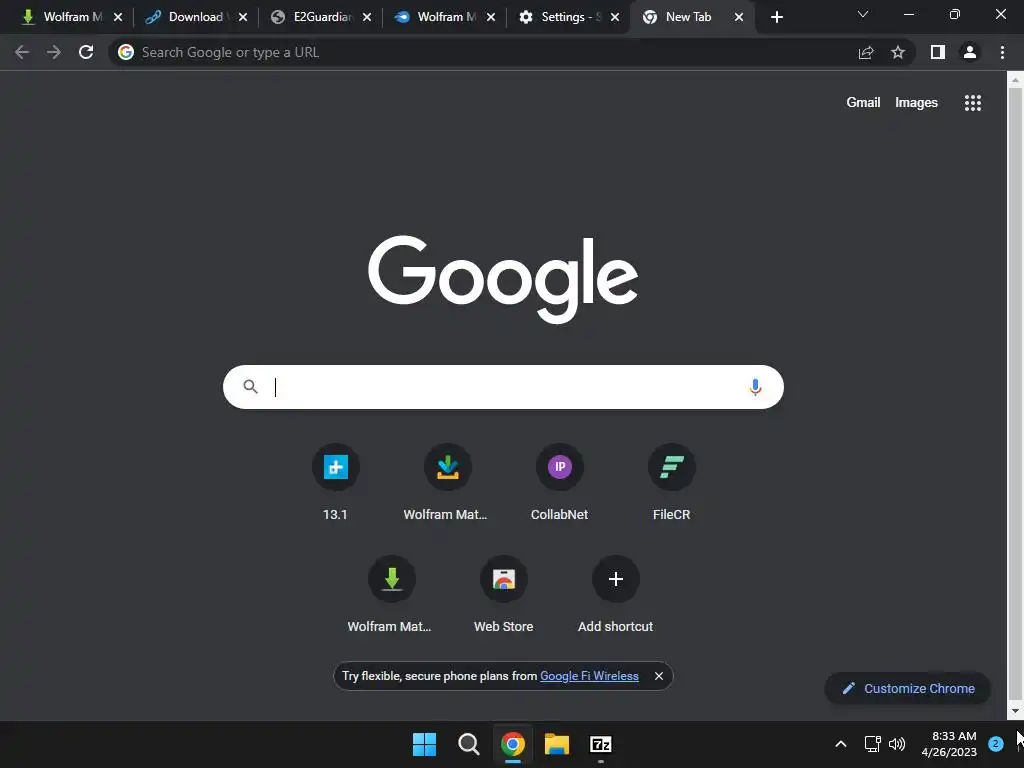
Task: Open Gmail link
Action: [863, 103]
